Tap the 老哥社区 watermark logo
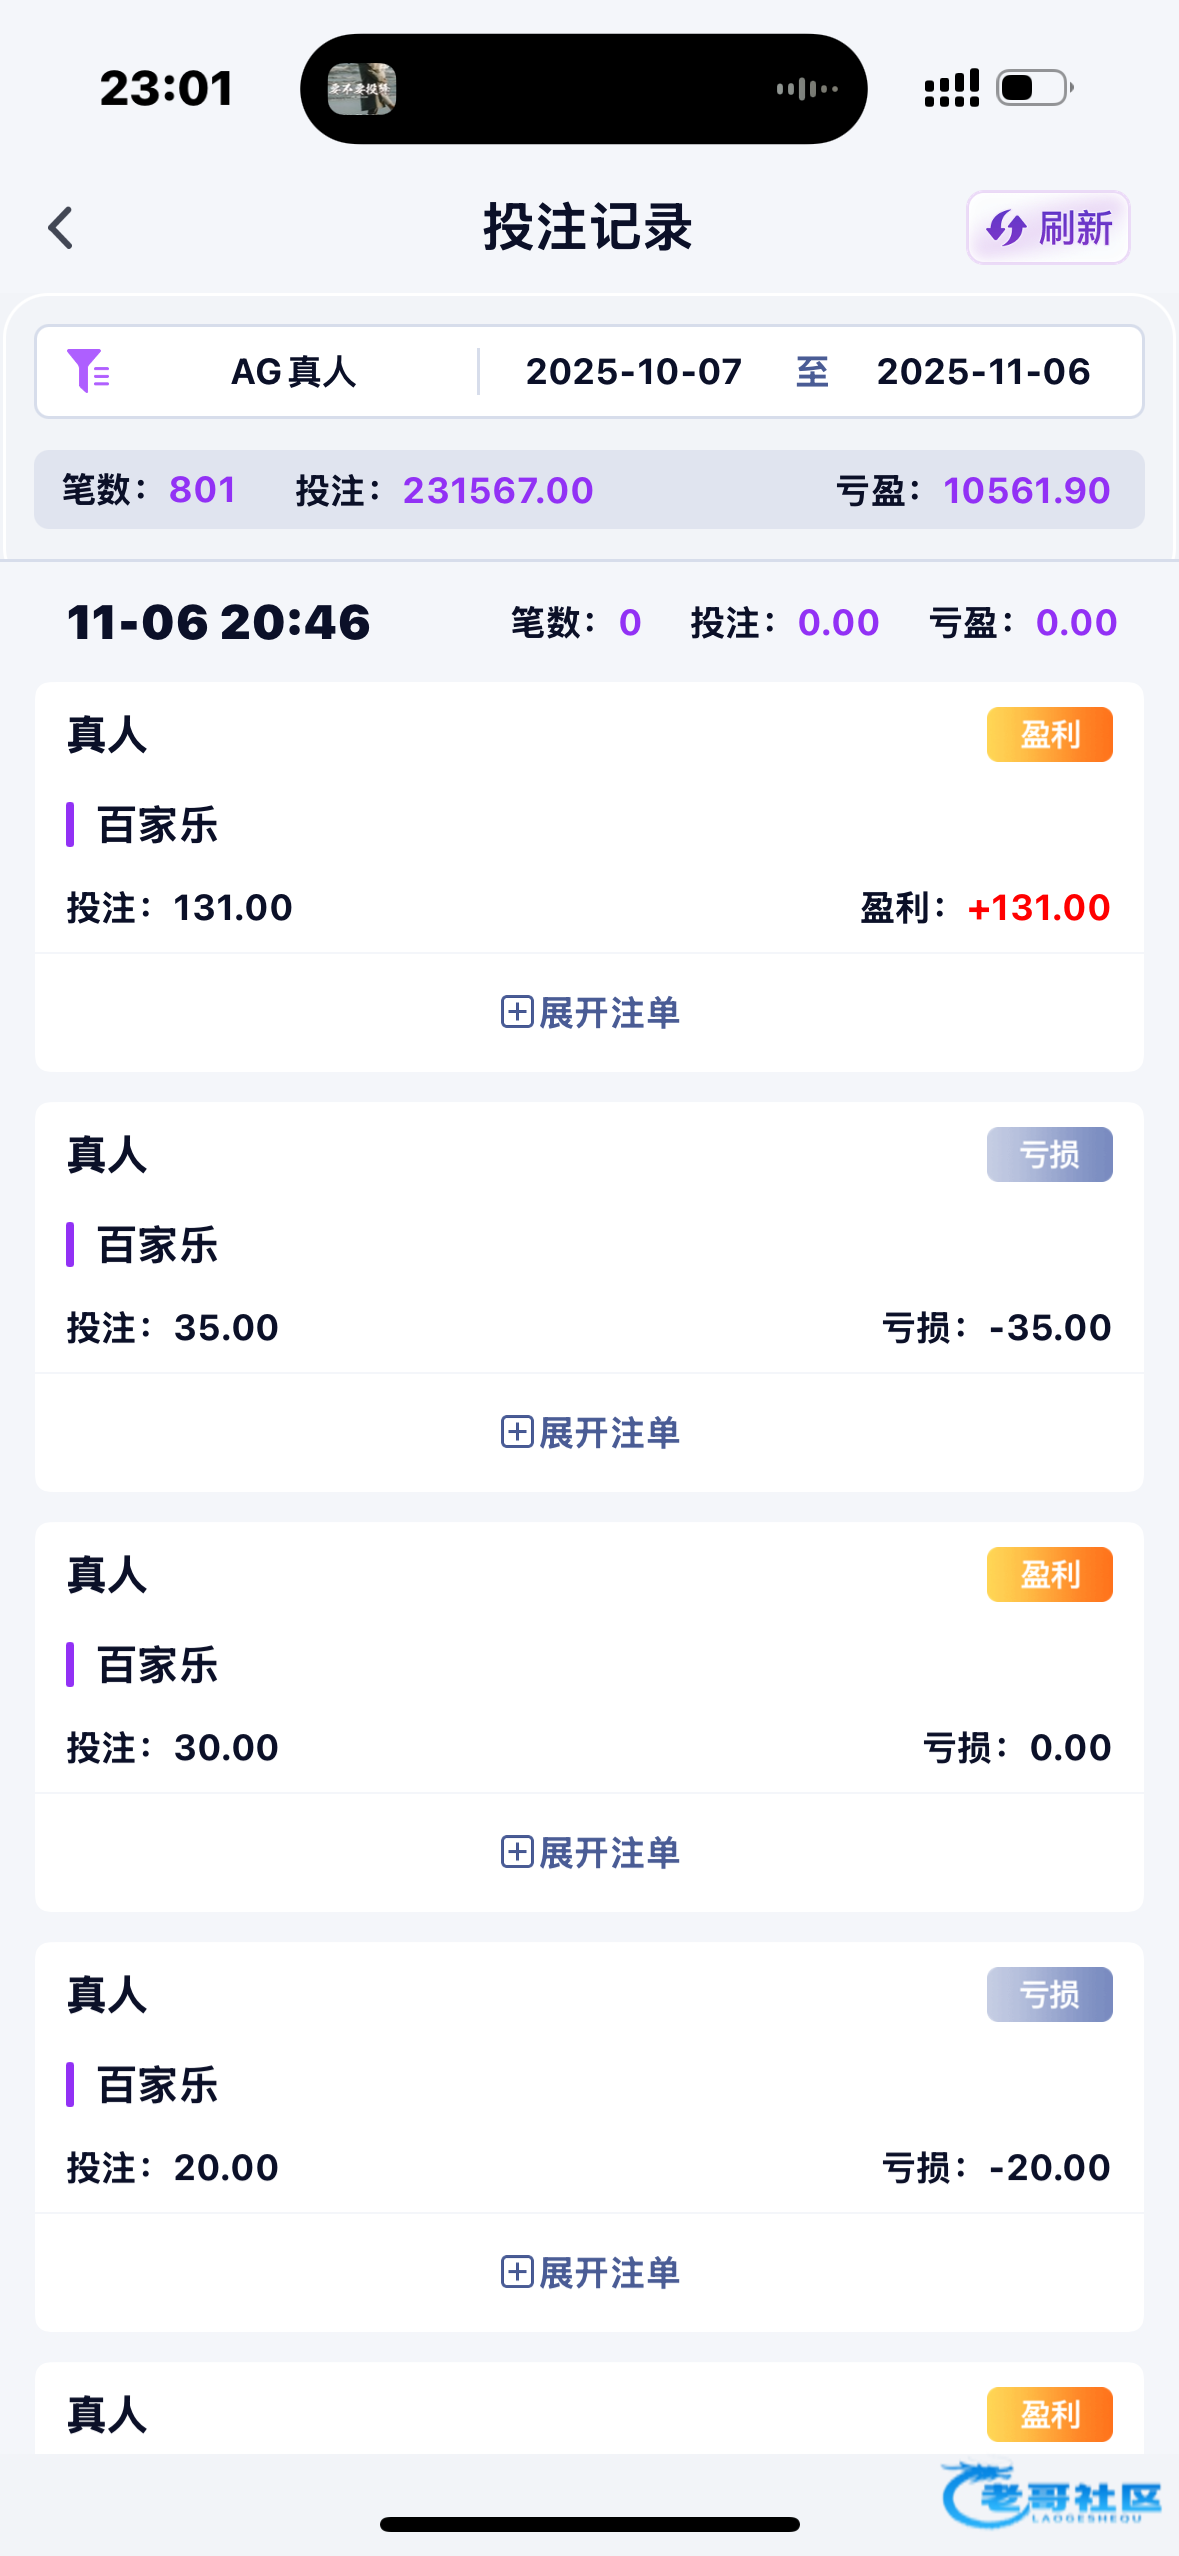The image size is (1179, 2556). click(1052, 2495)
